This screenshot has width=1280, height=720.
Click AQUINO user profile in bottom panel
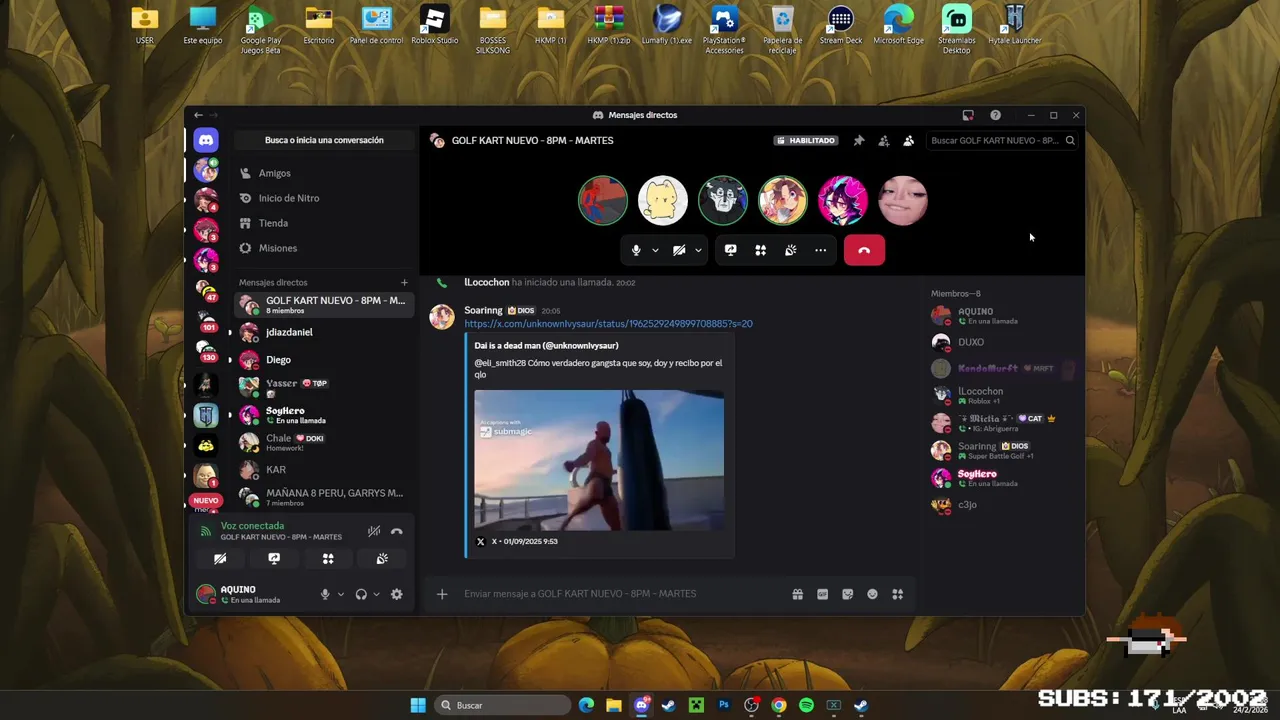click(252, 594)
